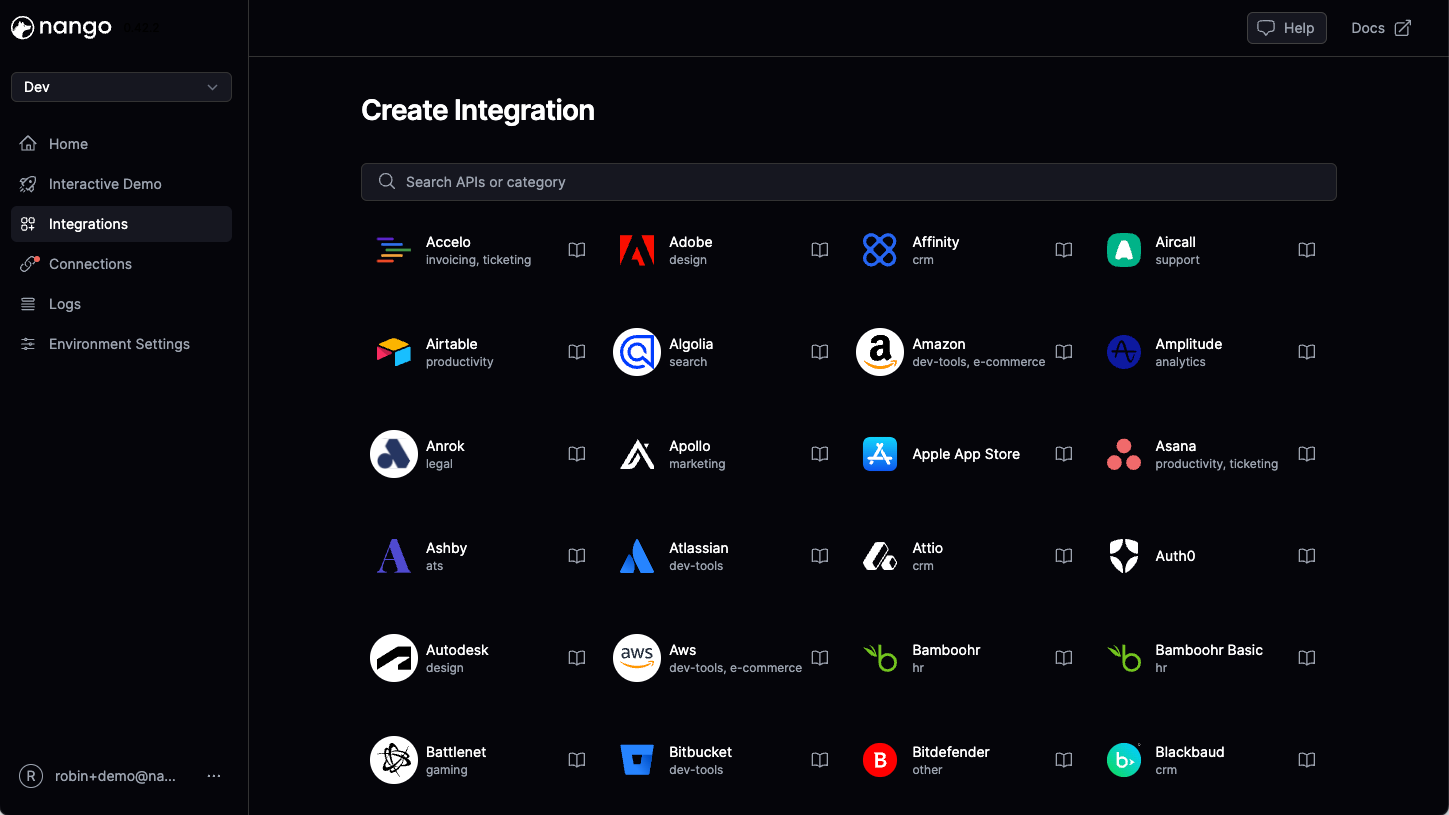Viewport: 1449px width, 815px height.
Task: Click the Asana logo icon
Action: 1124,454
